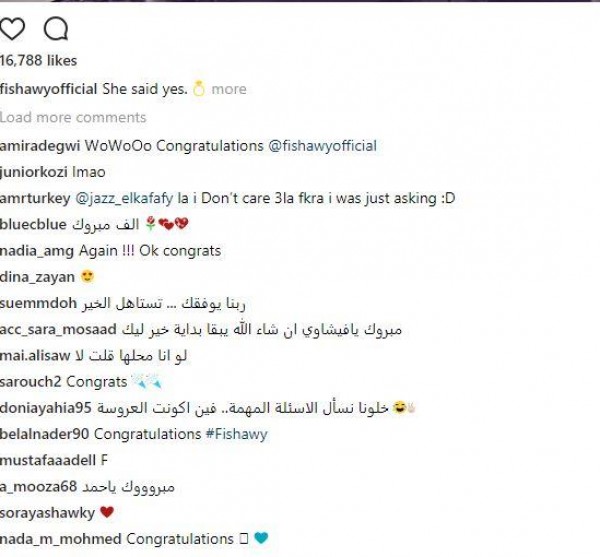
Task: Expand caption with the "more" link
Action: [x=228, y=89]
